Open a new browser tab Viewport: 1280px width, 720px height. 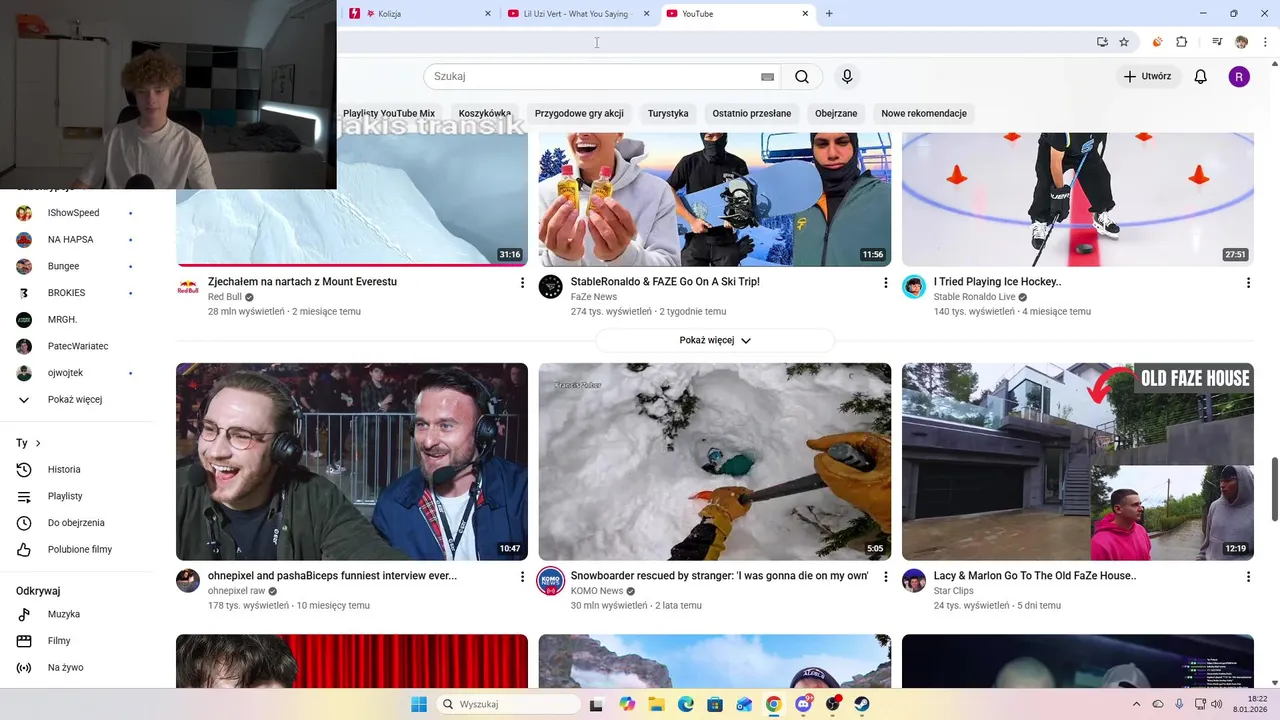pos(829,14)
